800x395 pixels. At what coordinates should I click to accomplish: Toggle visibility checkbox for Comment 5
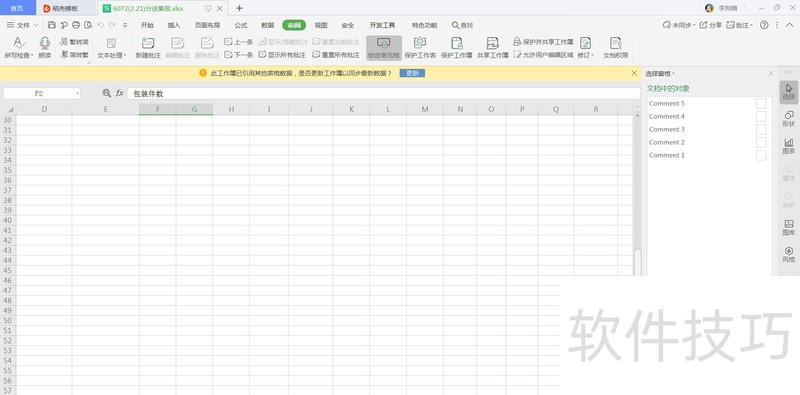pos(761,104)
